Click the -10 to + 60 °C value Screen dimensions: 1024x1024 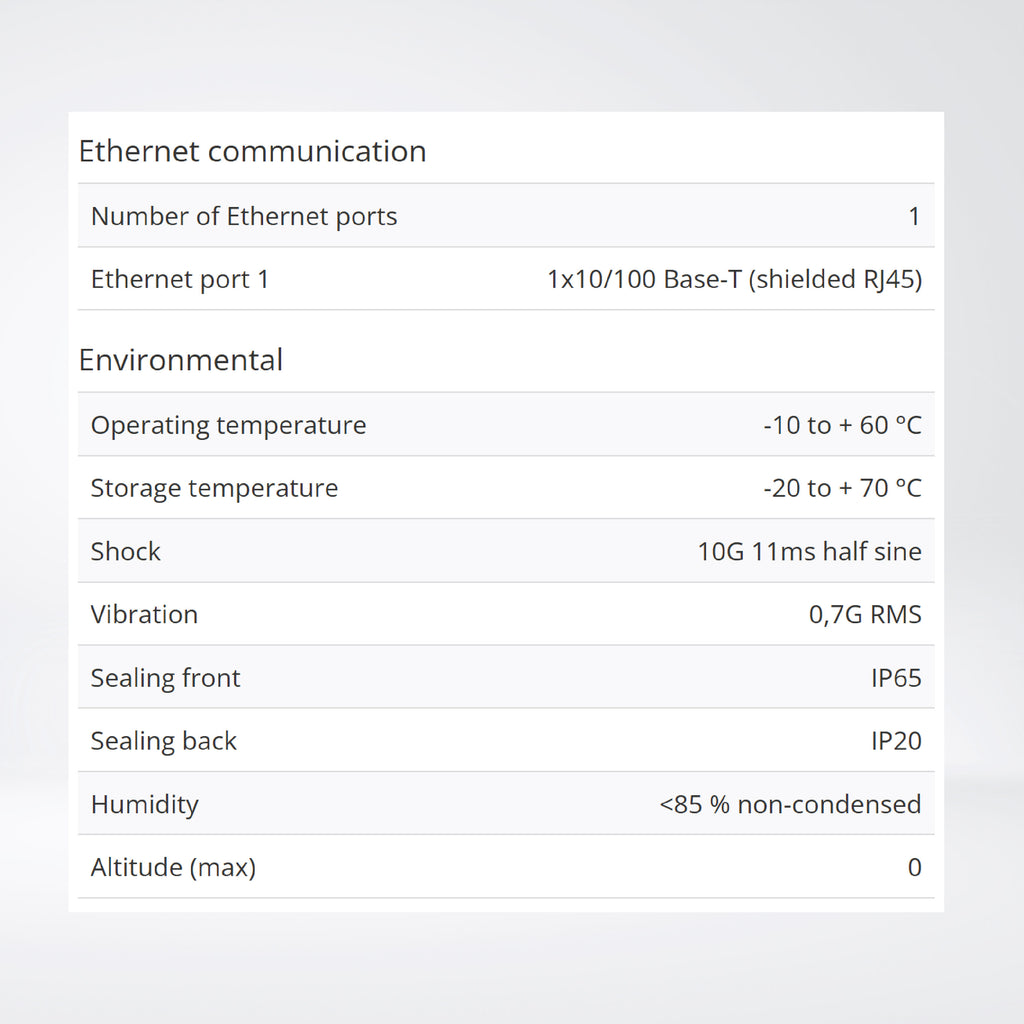click(x=841, y=425)
